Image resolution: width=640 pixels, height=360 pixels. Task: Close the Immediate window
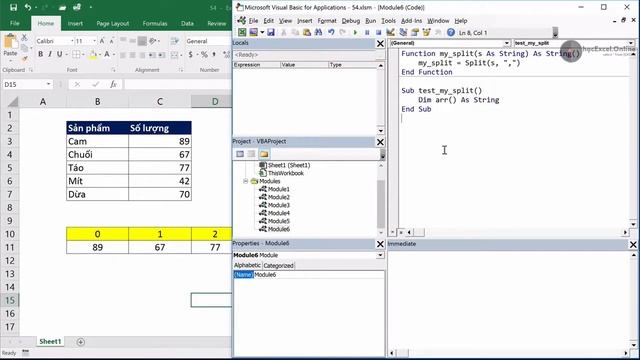click(x=633, y=244)
